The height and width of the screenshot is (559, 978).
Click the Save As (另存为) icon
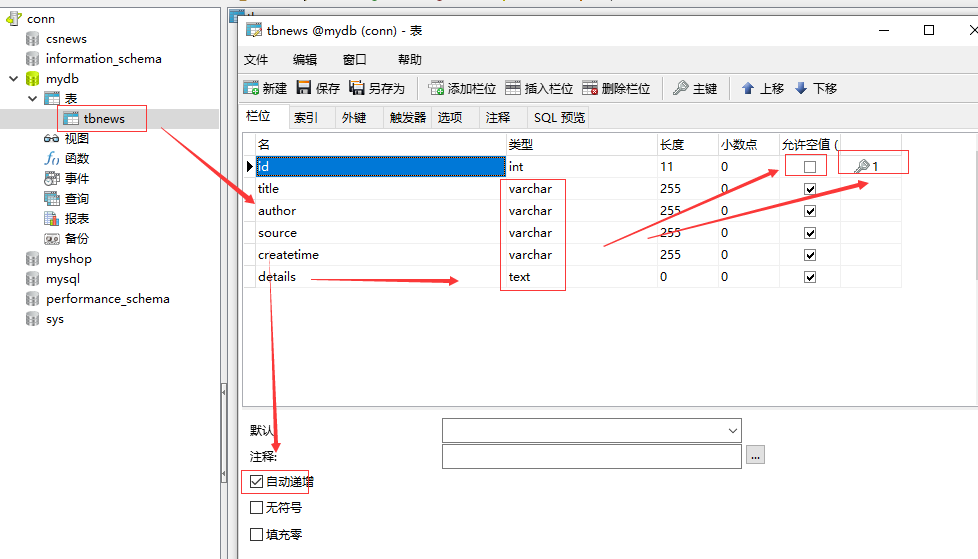point(357,88)
